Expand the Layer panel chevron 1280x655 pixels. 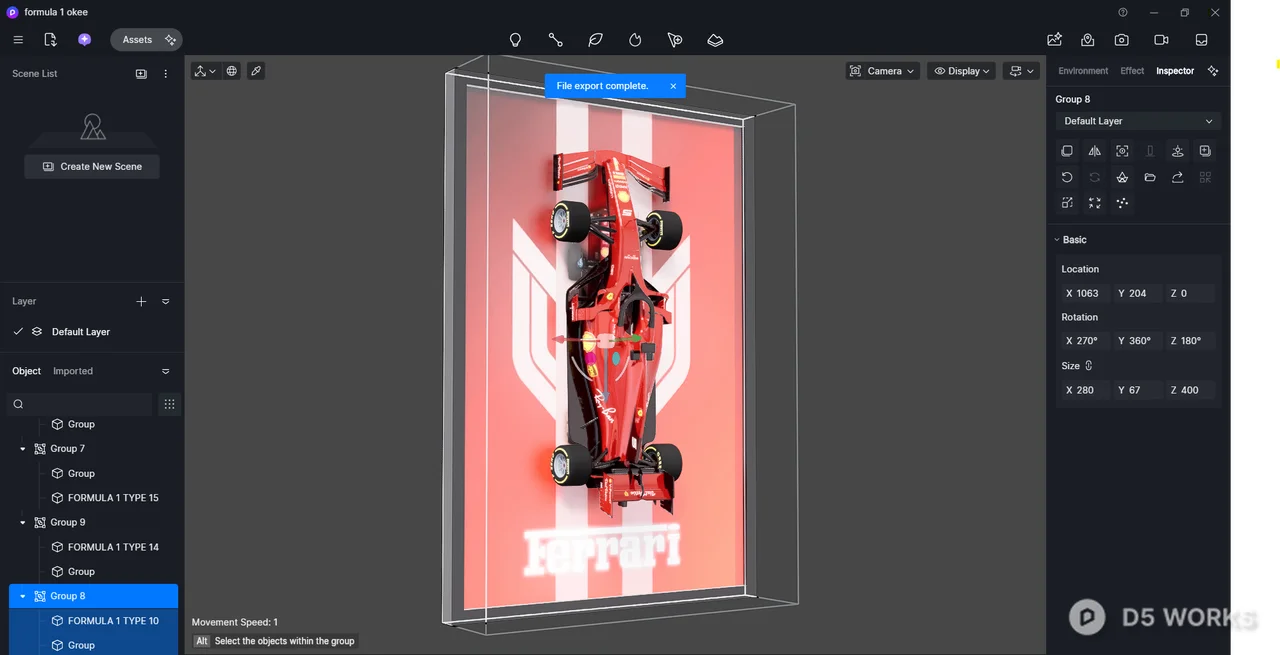point(165,301)
